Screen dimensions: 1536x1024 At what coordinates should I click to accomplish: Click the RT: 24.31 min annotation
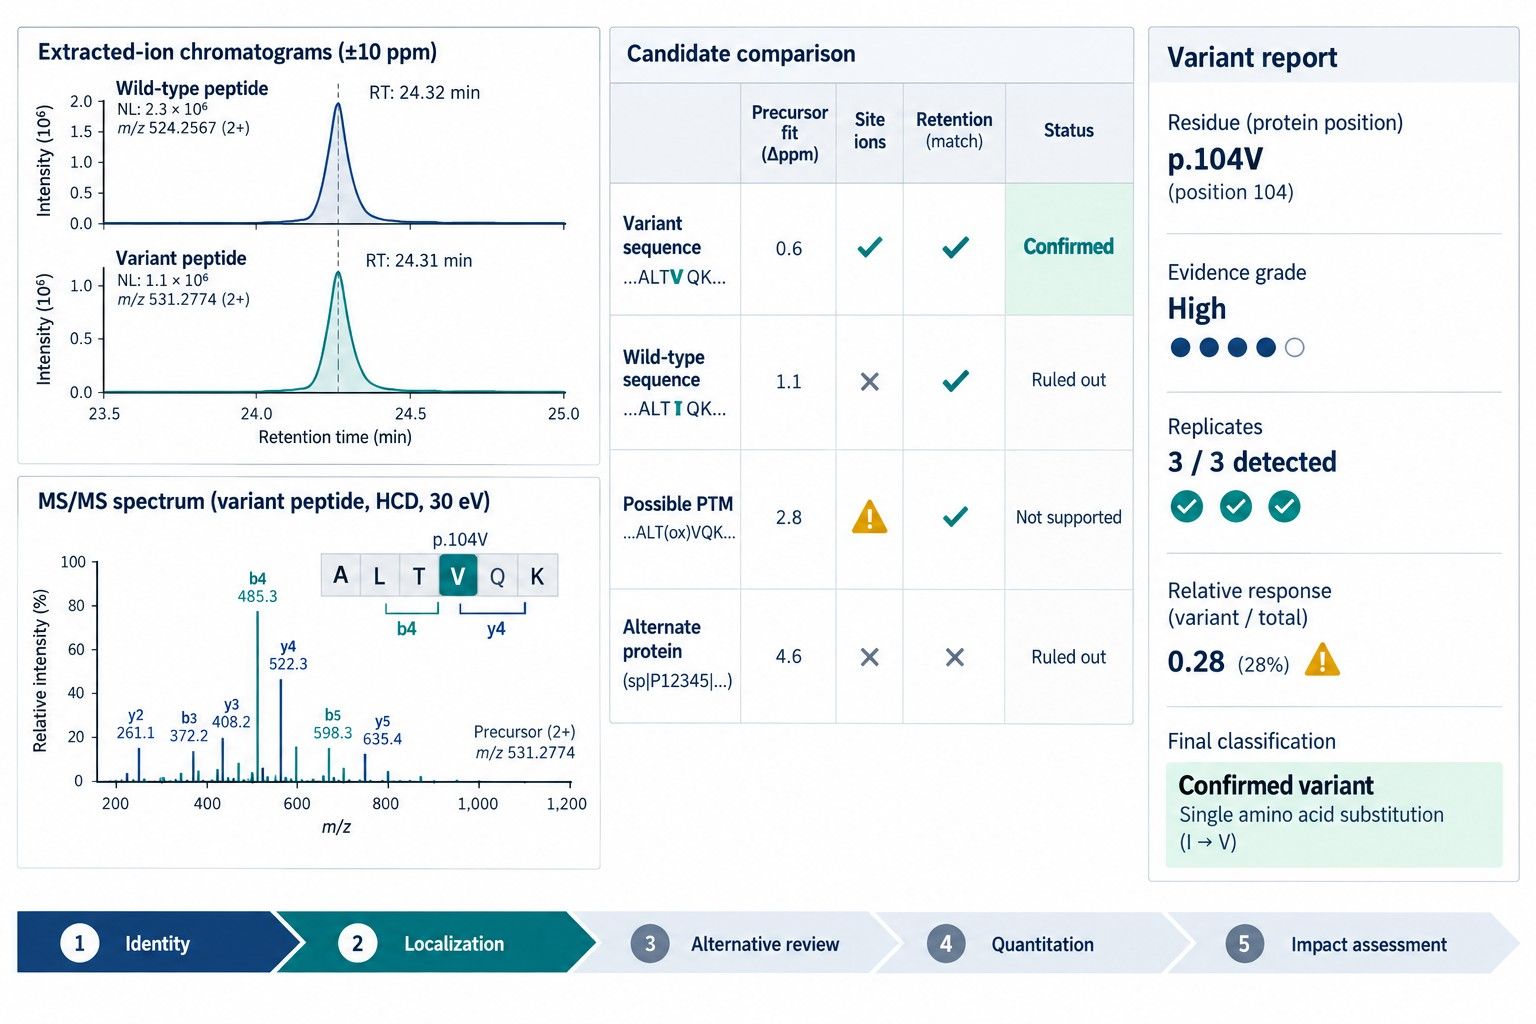click(418, 261)
